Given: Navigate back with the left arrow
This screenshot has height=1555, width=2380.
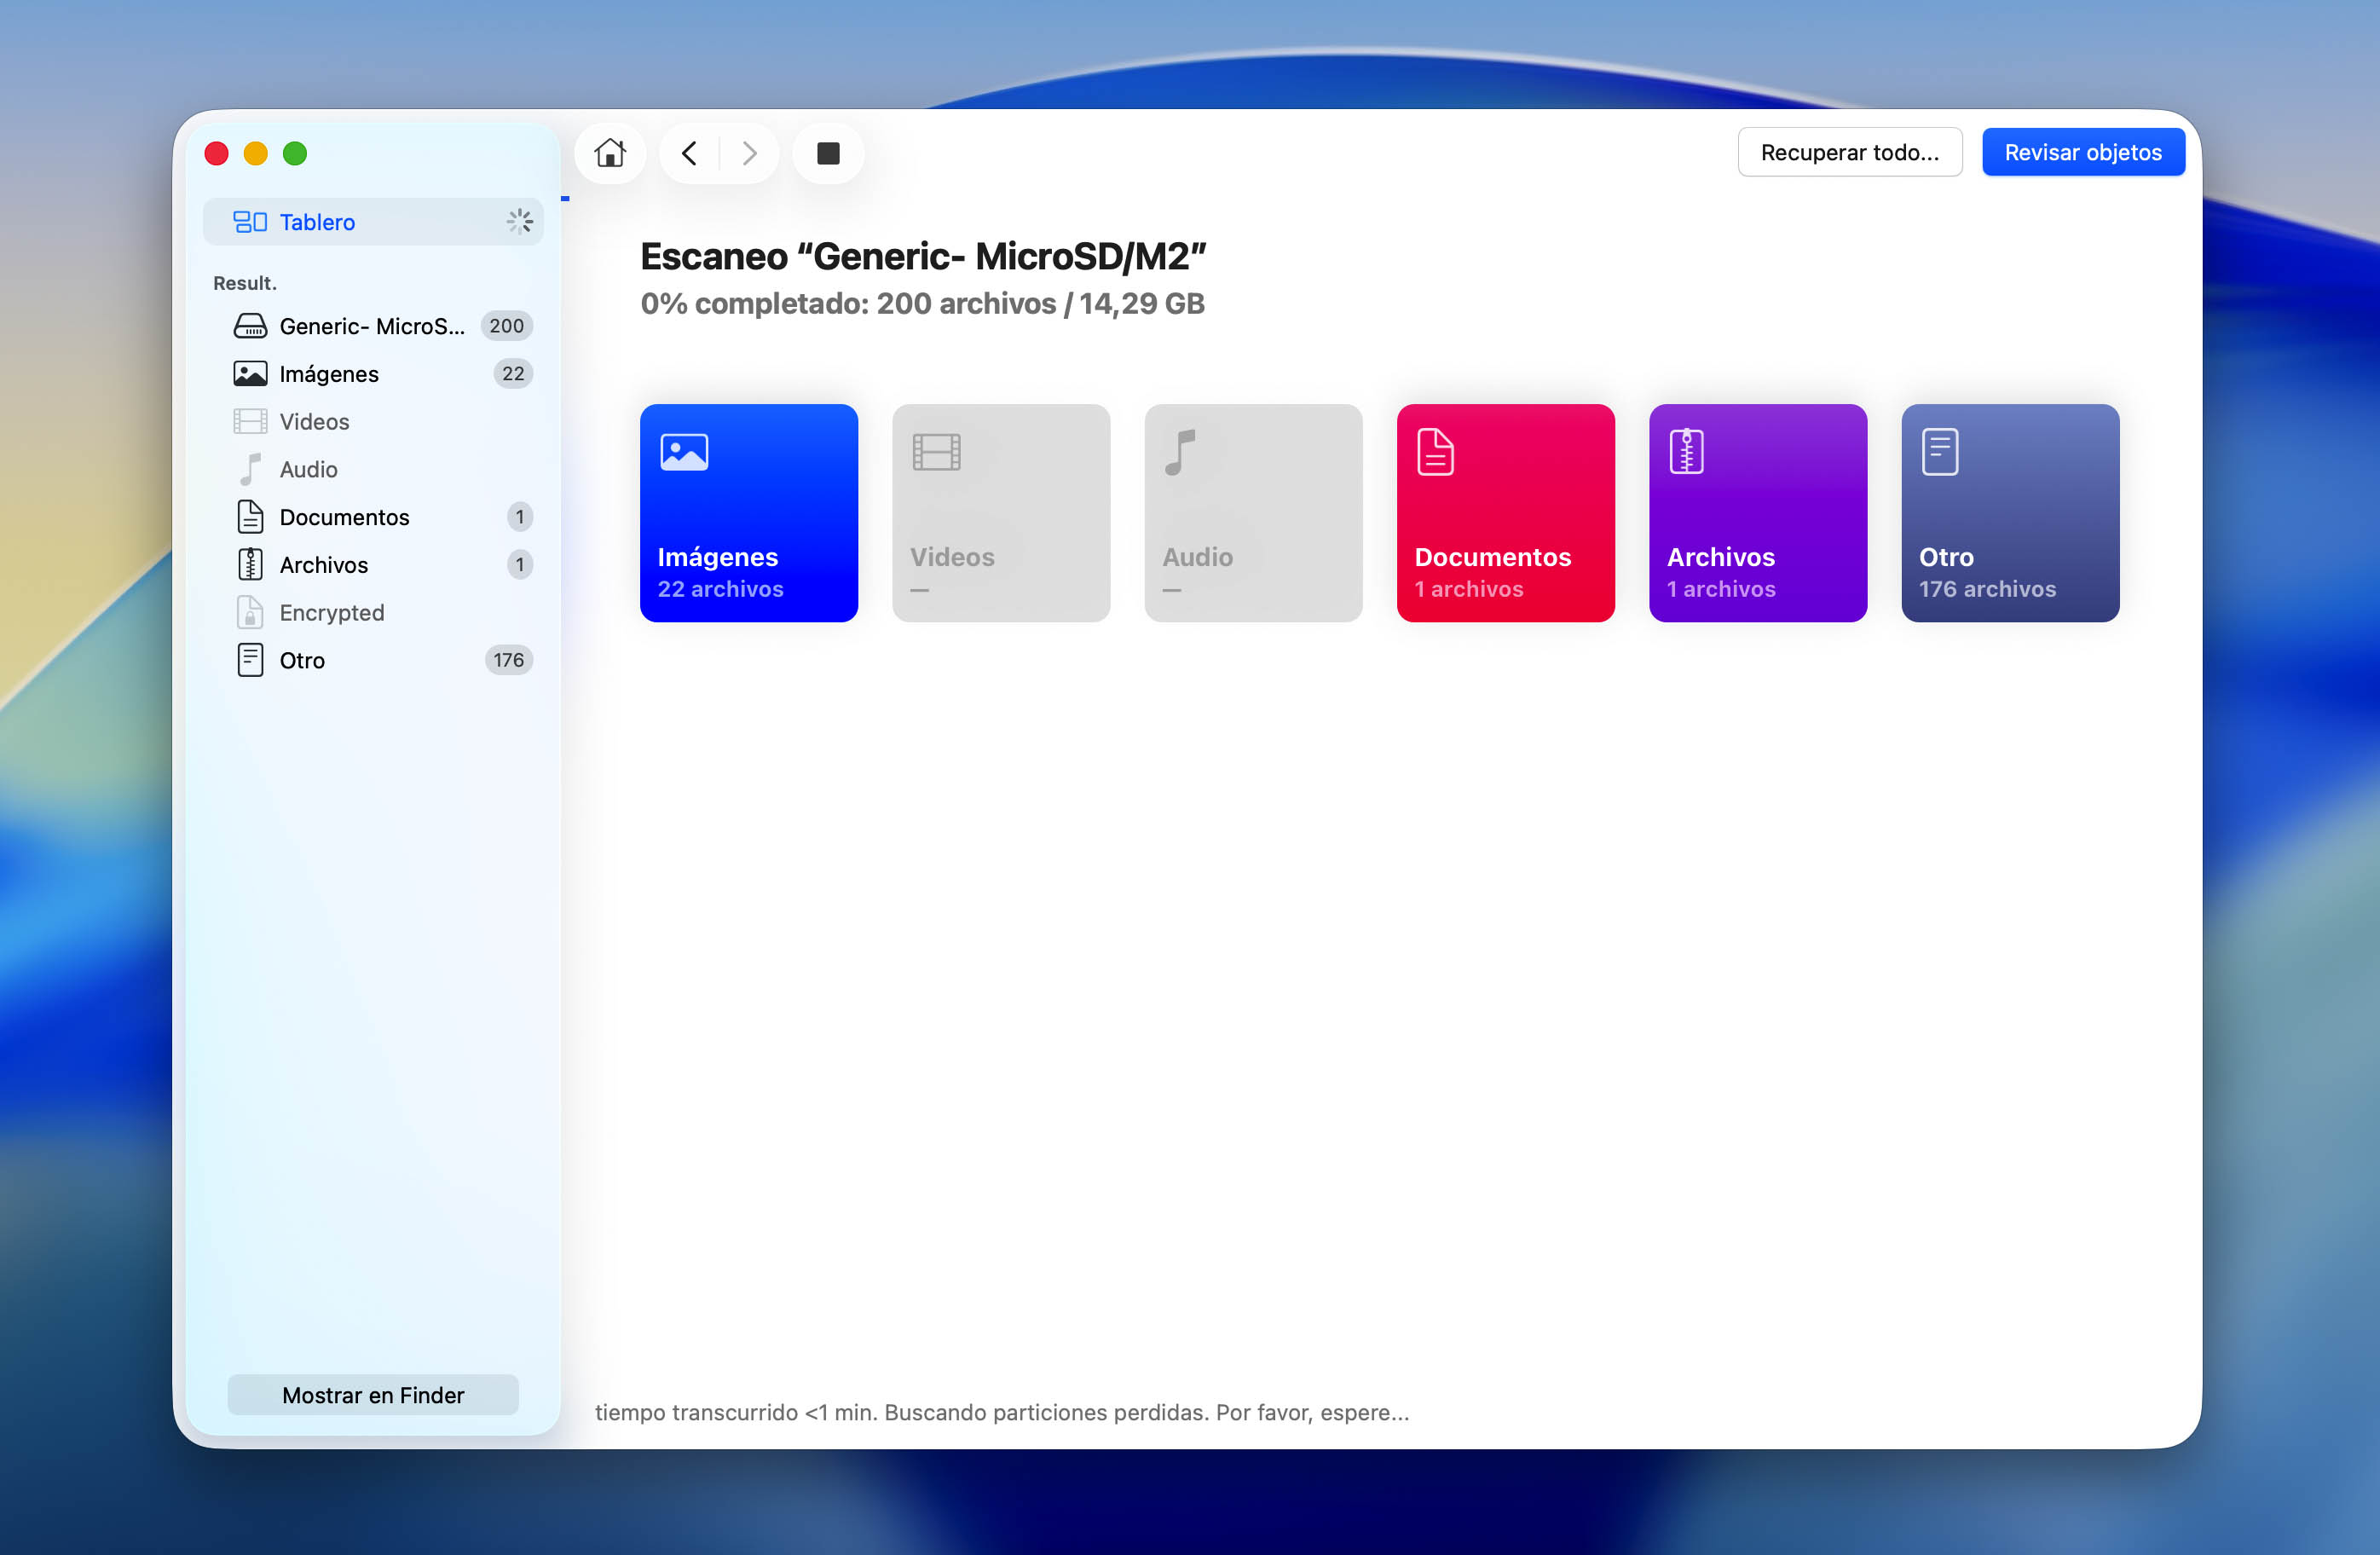Looking at the screenshot, I should tap(689, 153).
